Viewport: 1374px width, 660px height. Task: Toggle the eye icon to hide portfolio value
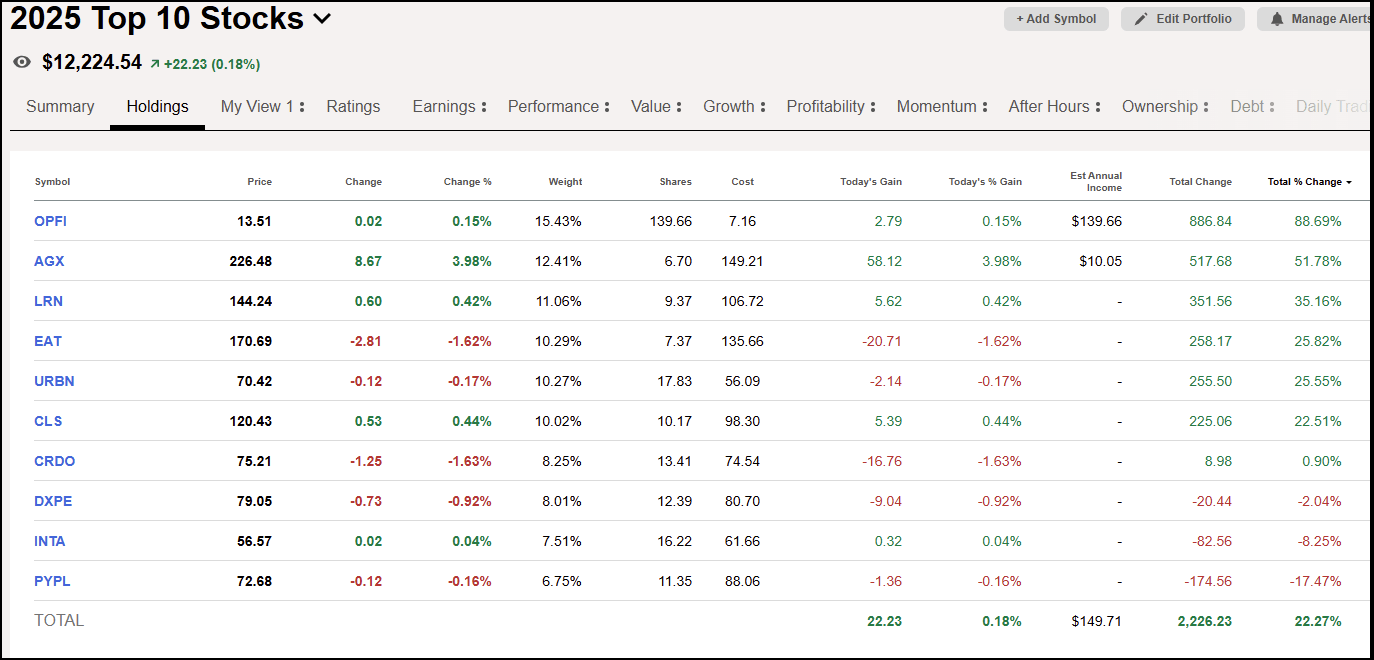[22, 62]
